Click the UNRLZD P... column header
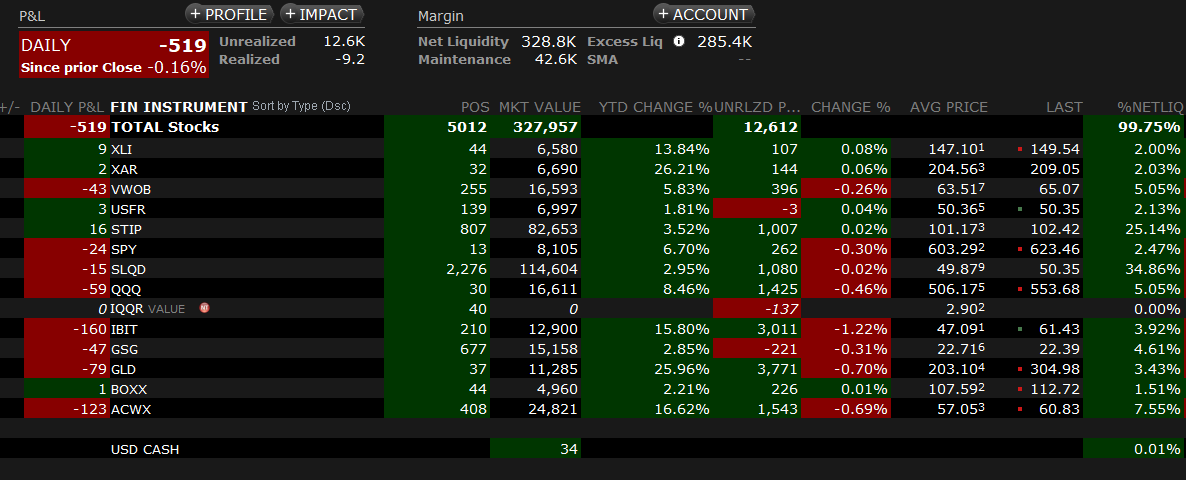 click(x=756, y=107)
